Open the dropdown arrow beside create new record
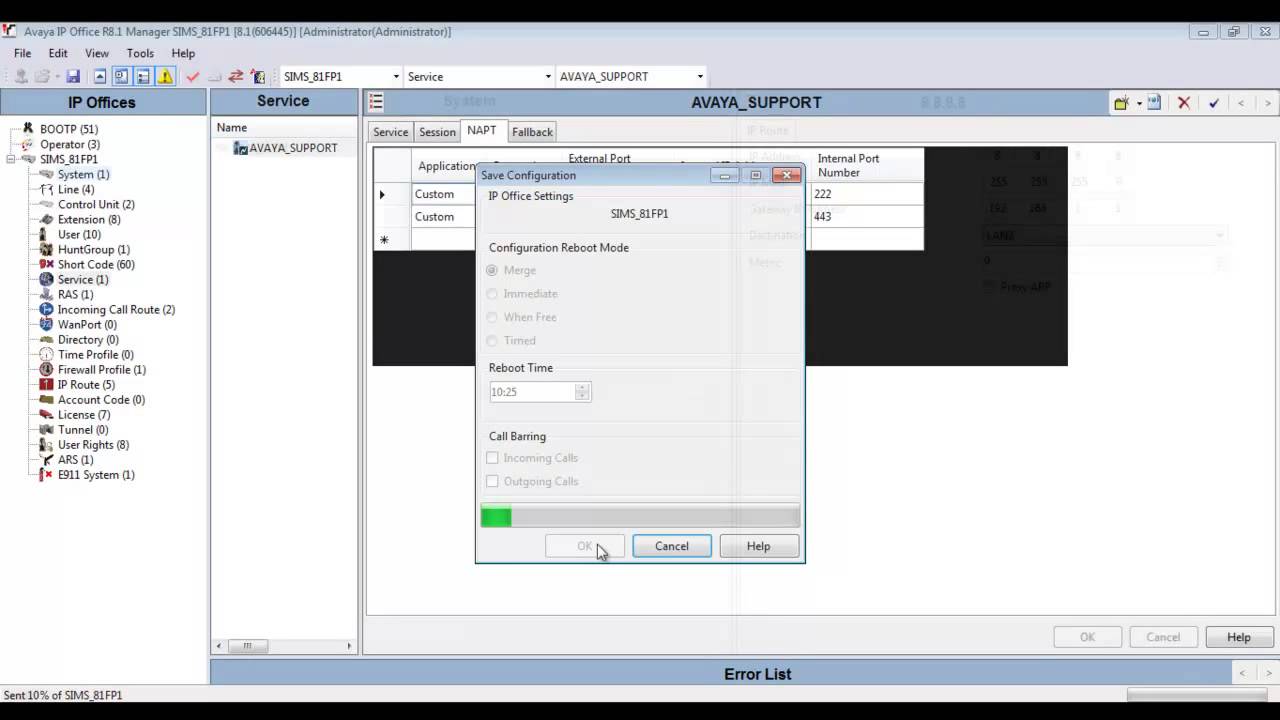The height and width of the screenshot is (720, 1280). [1139, 103]
